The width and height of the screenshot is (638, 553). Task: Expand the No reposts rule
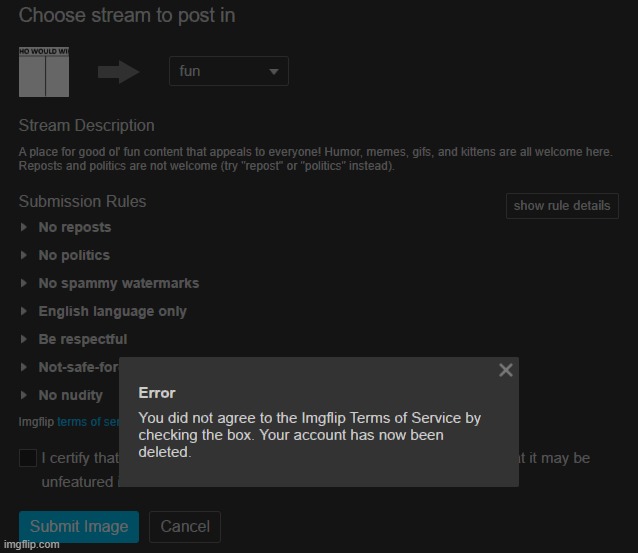click(x=24, y=227)
